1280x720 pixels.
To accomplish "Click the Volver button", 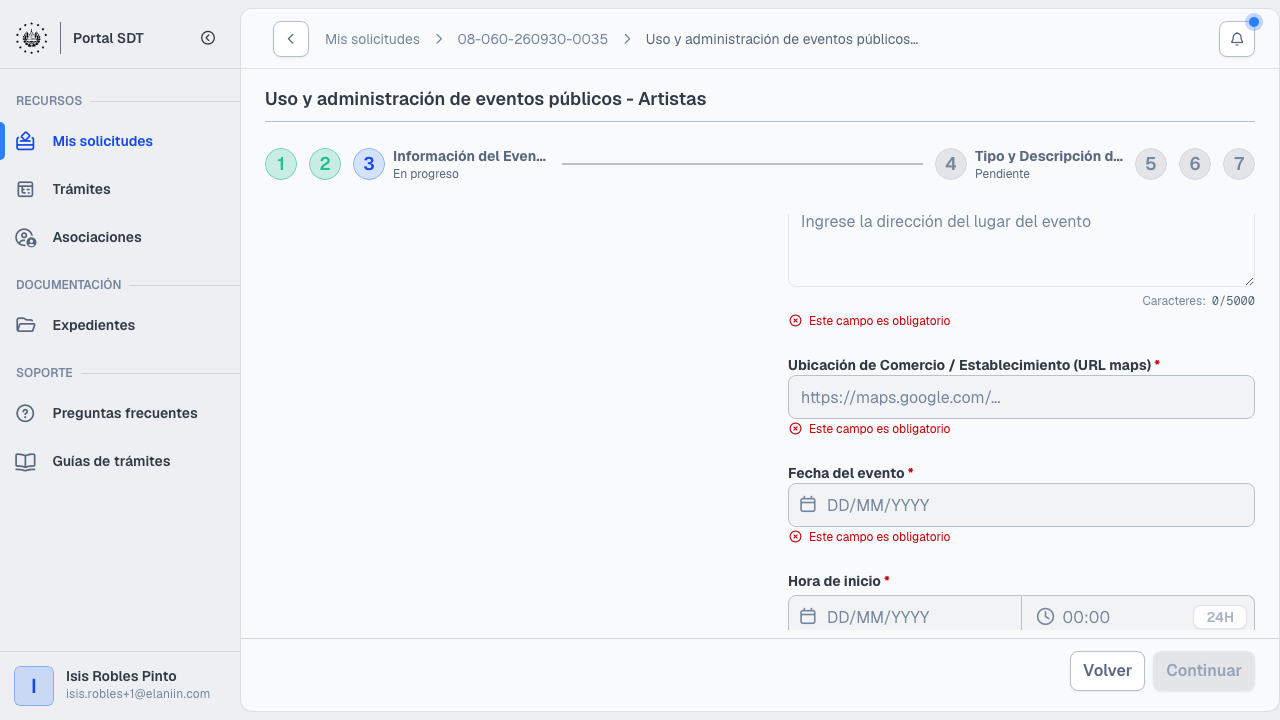I will (1107, 671).
